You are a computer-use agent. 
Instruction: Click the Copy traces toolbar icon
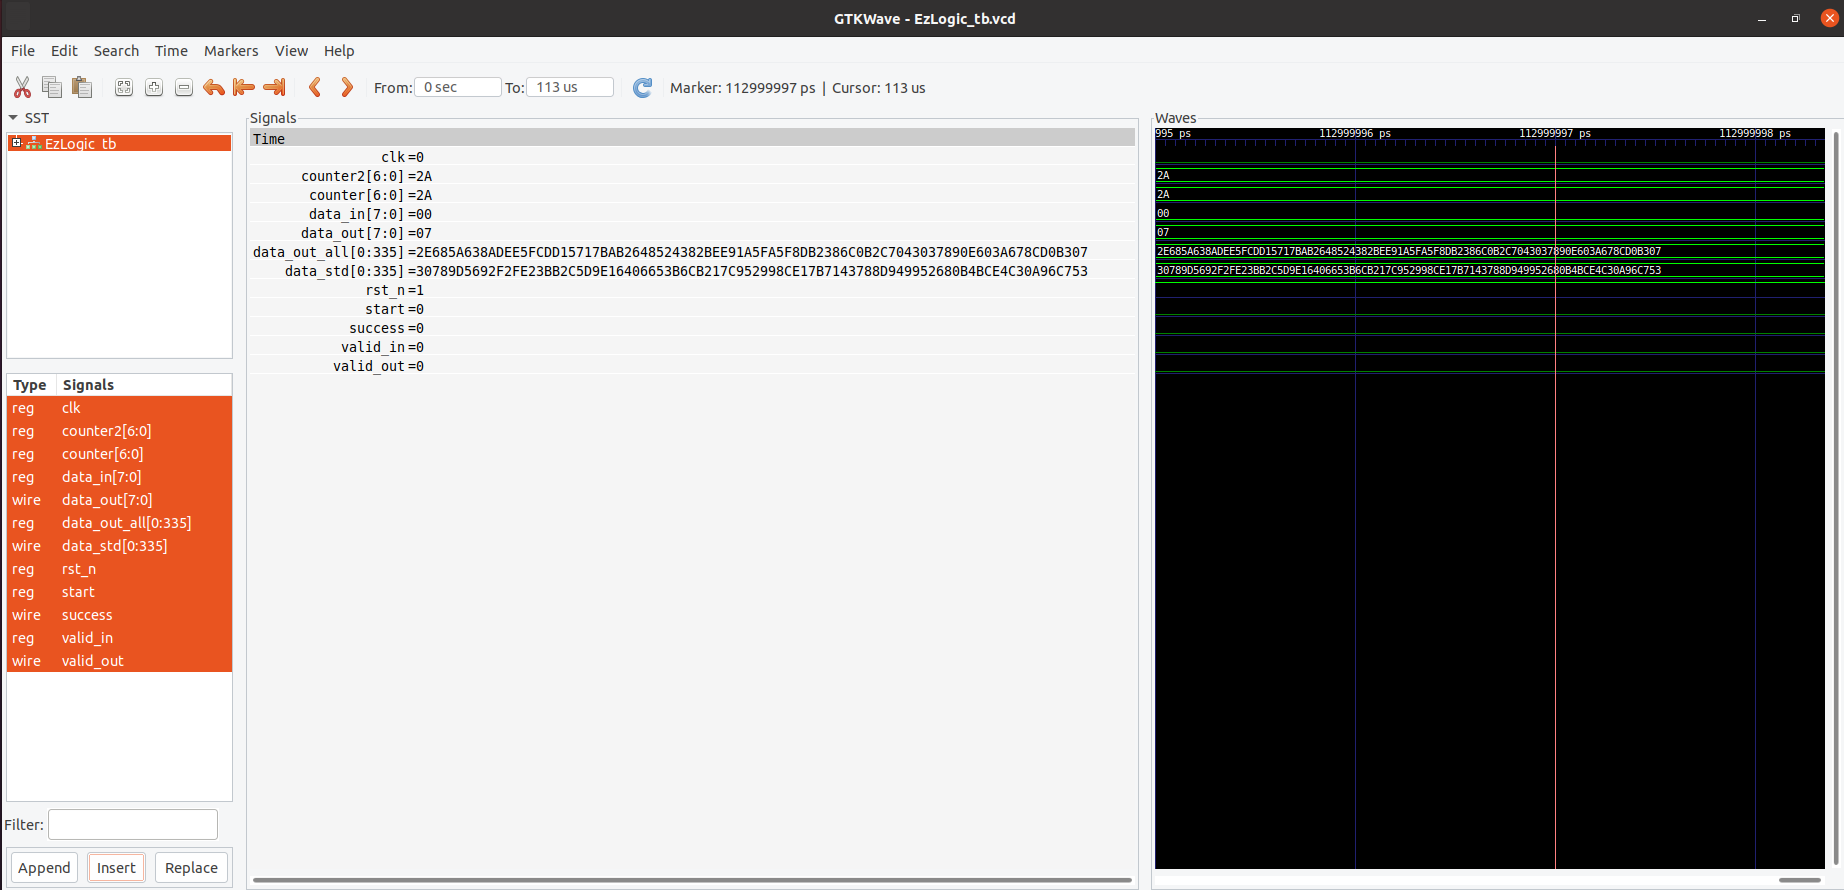[x=52, y=88]
